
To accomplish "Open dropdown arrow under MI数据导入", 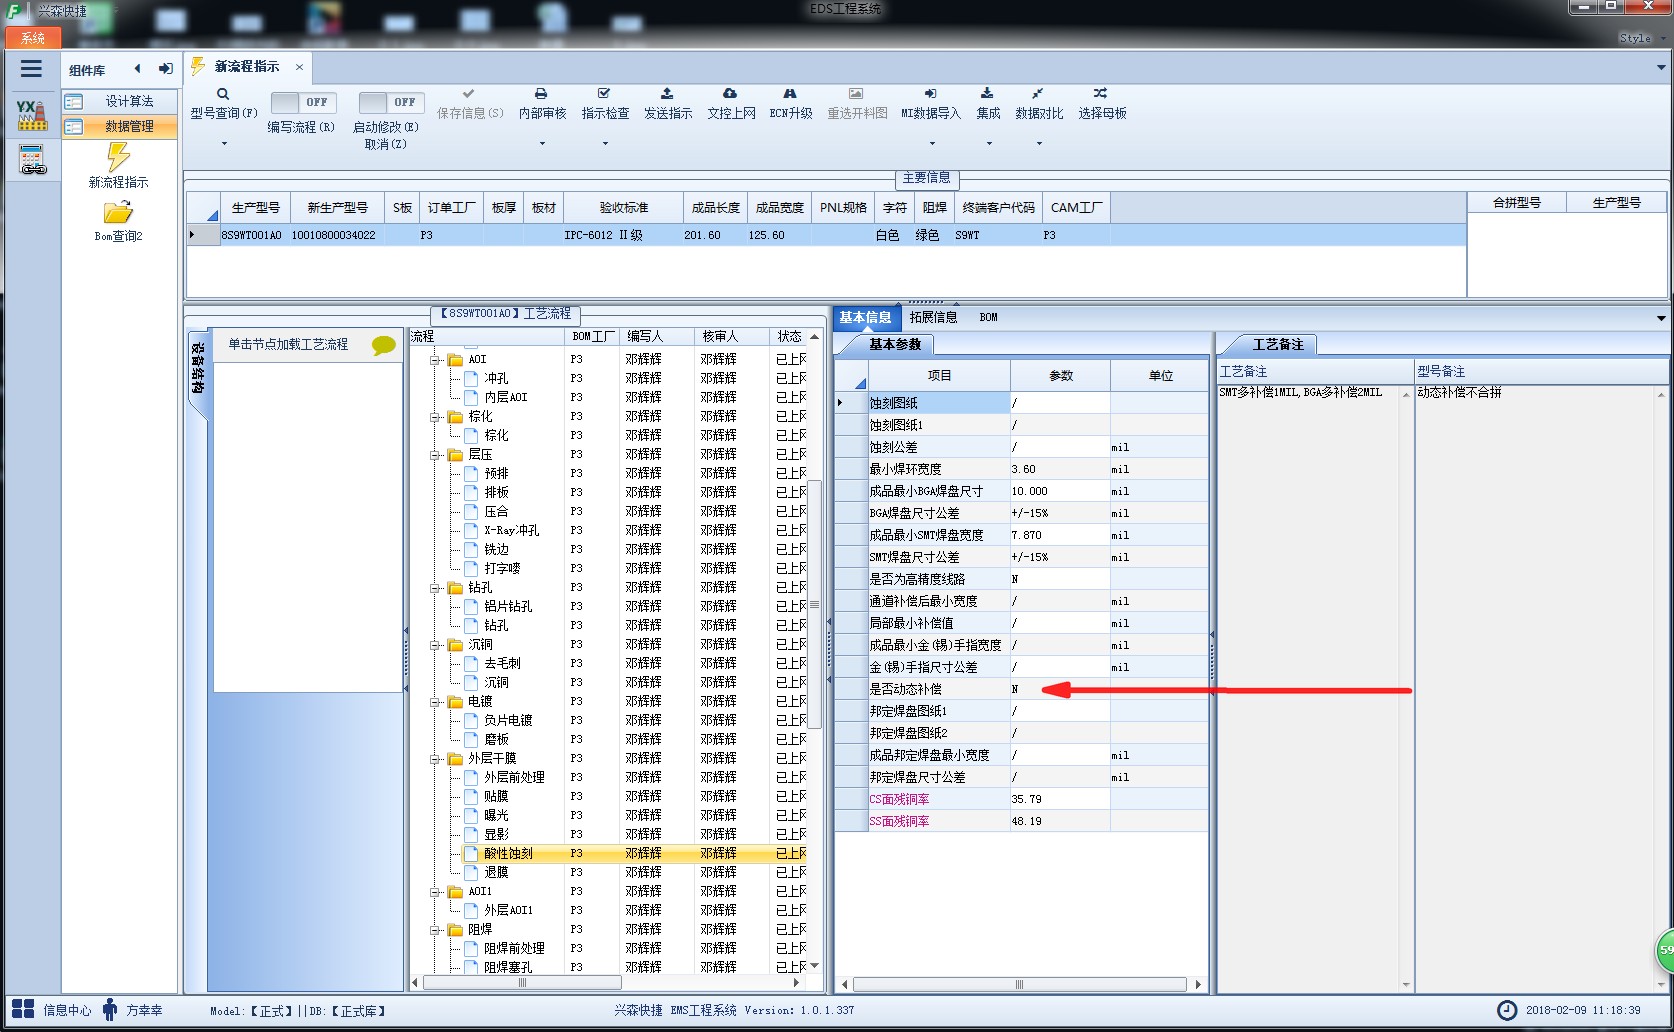I will [932, 143].
